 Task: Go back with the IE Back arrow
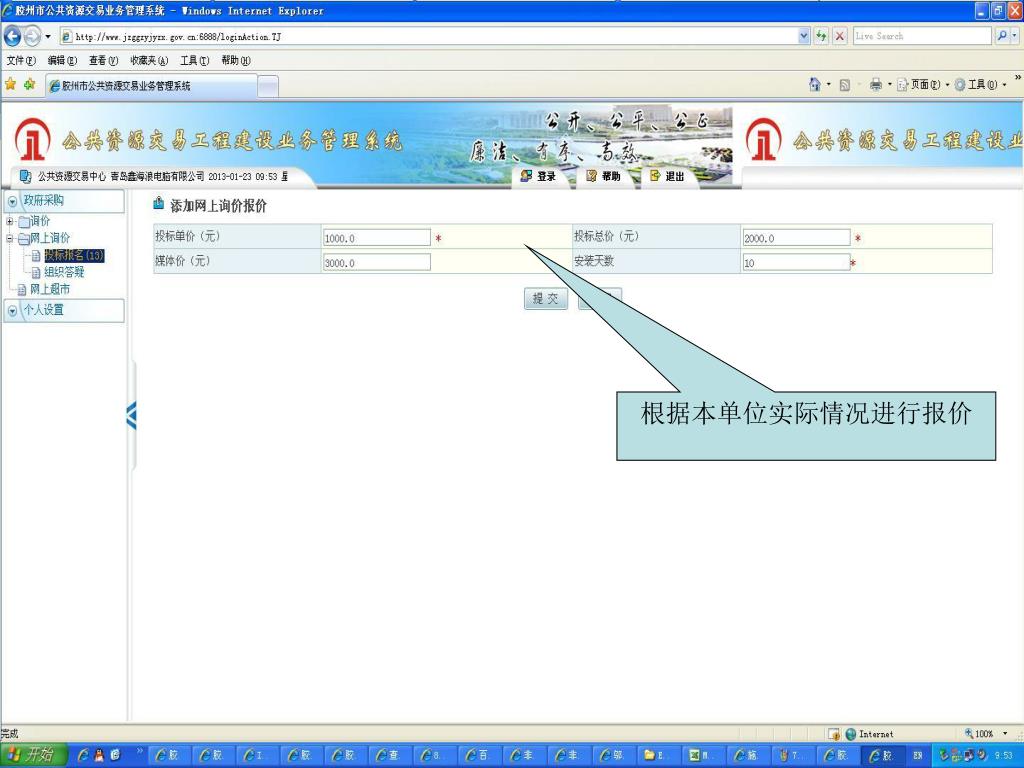(12, 36)
